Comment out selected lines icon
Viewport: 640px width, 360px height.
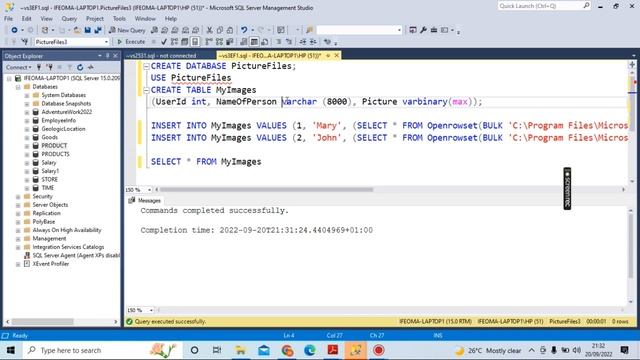click(x=279, y=42)
